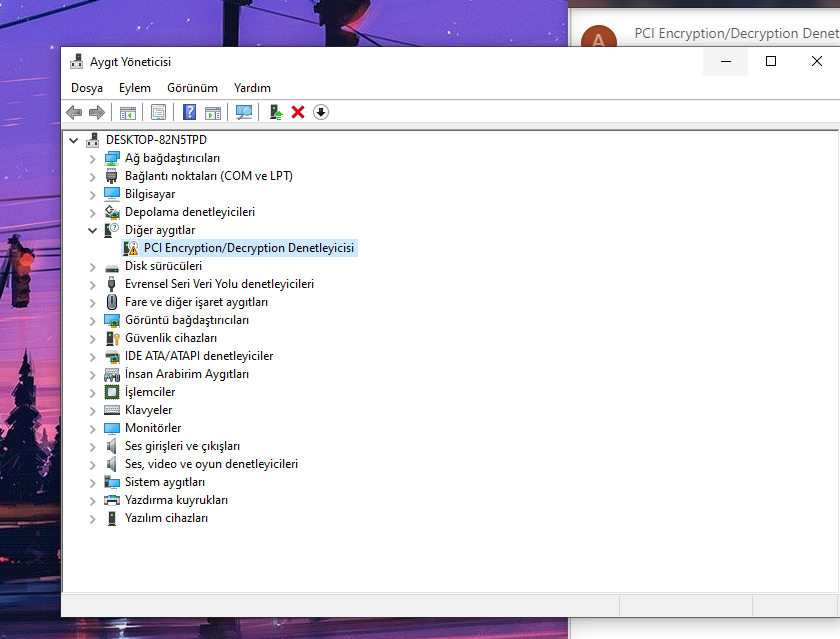This screenshot has height=639, width=840.
Task: Click the Monitörler display icon
Action: point(112,428)
